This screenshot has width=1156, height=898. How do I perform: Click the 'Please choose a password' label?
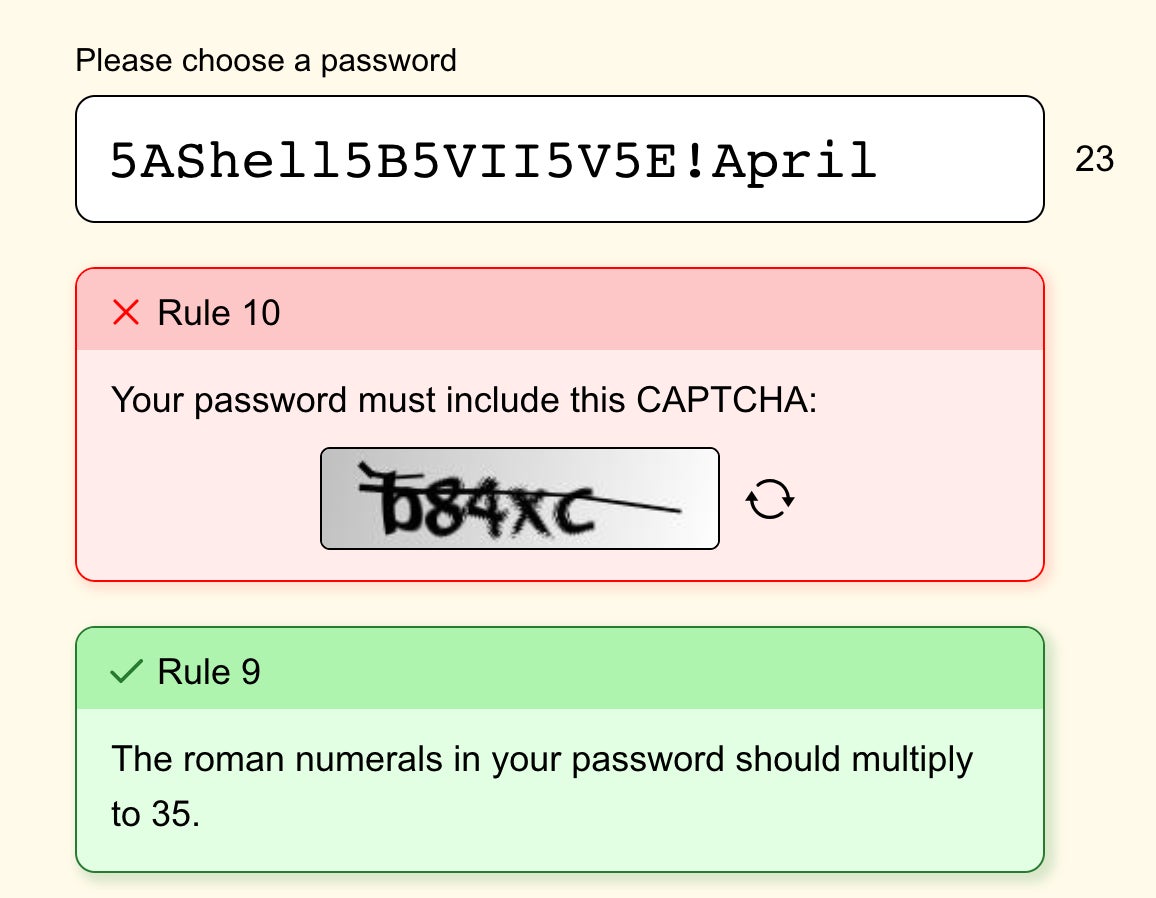[x=266, y=60]
